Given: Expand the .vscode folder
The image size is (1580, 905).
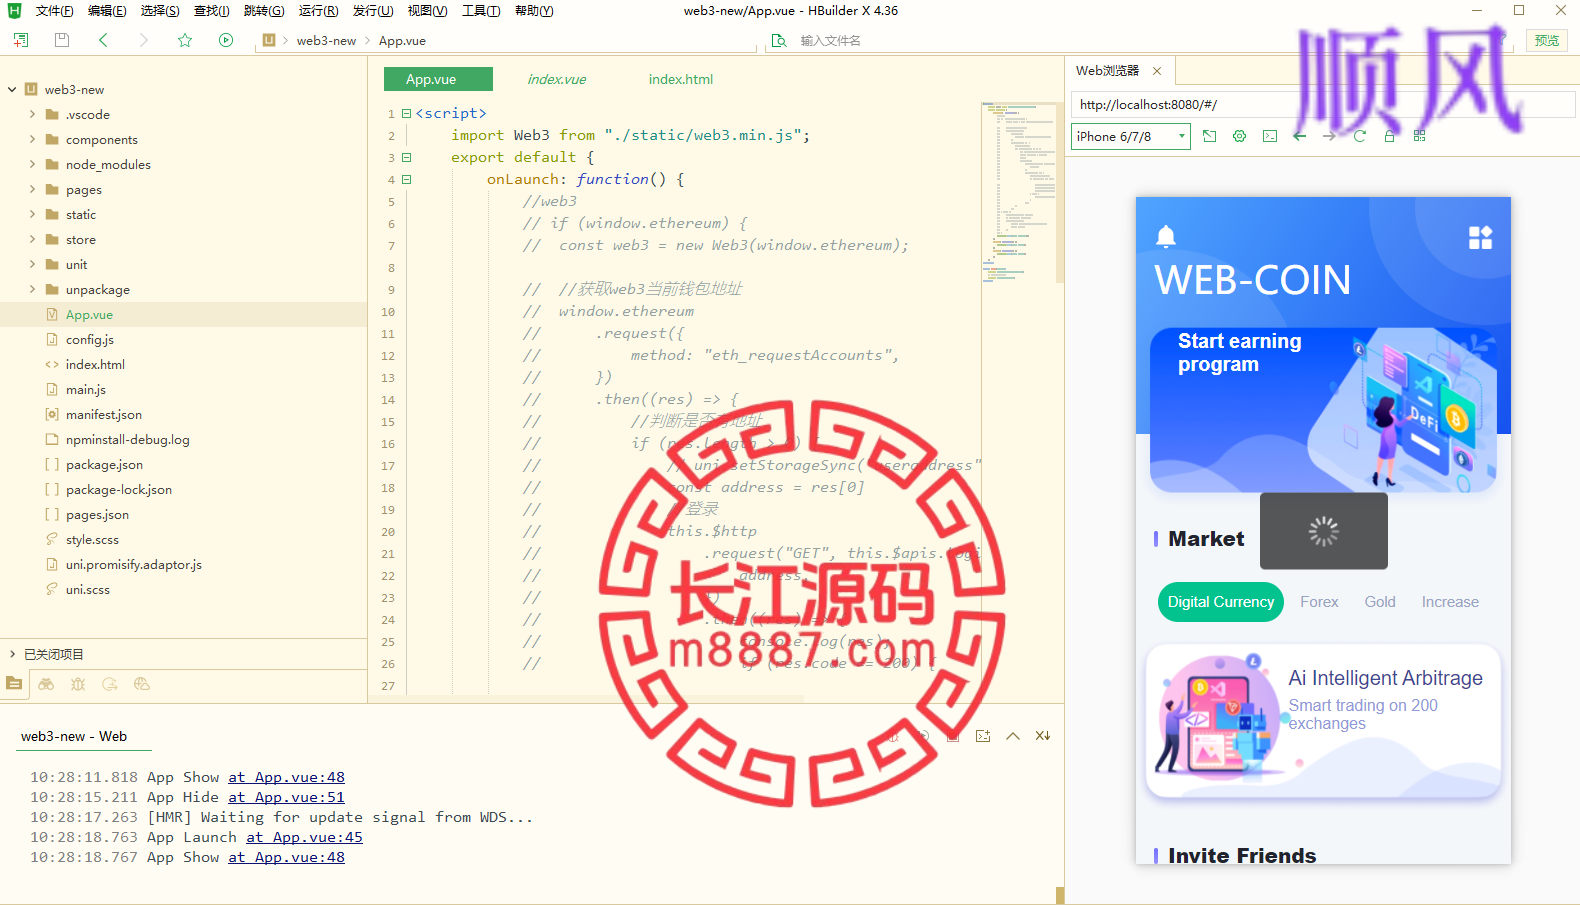Looking at the screenshot, I should [32, 114].
